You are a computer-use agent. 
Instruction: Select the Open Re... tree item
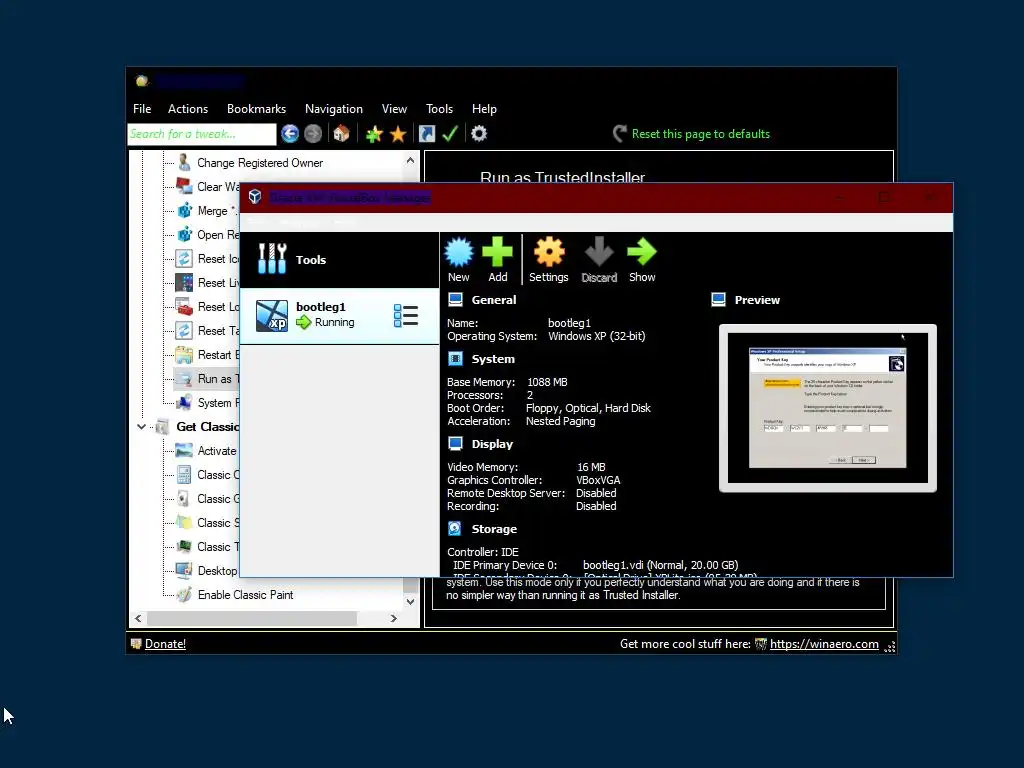tap(218, 235)
